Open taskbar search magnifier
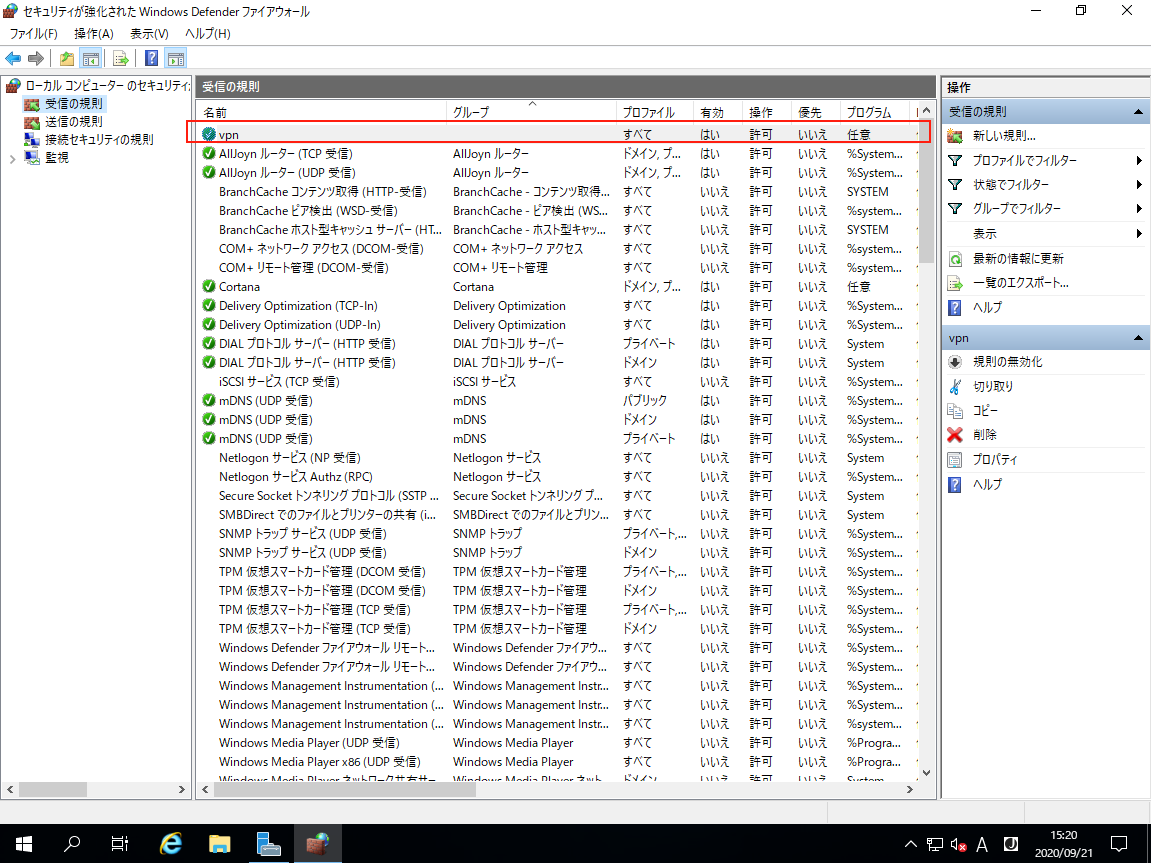Viewport: 1151px width, 863px height. pos(72,843)
